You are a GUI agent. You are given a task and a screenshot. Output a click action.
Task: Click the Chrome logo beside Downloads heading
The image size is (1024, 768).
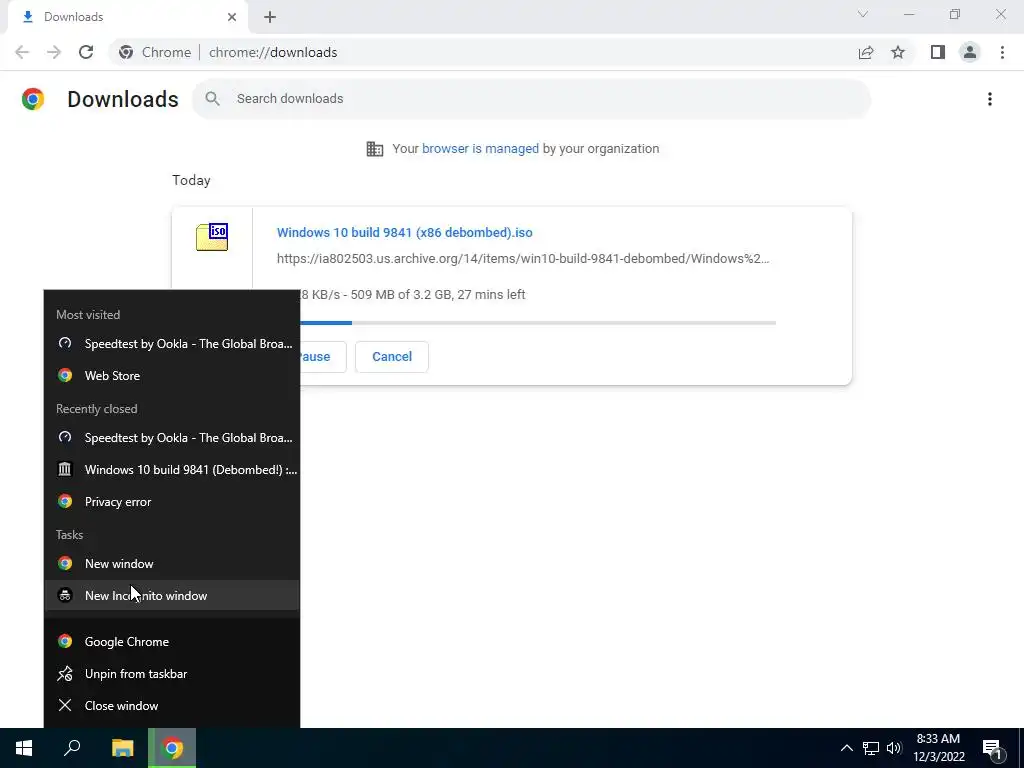point(33,99)
